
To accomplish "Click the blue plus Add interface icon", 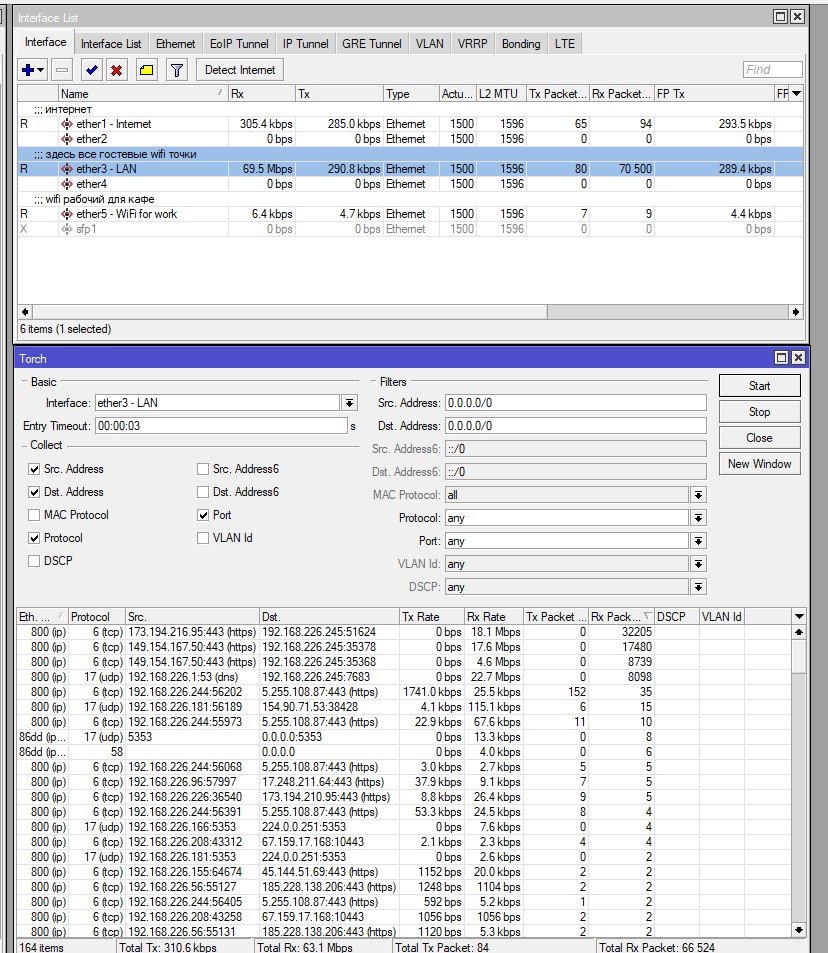I will click(x=29, y=70).
